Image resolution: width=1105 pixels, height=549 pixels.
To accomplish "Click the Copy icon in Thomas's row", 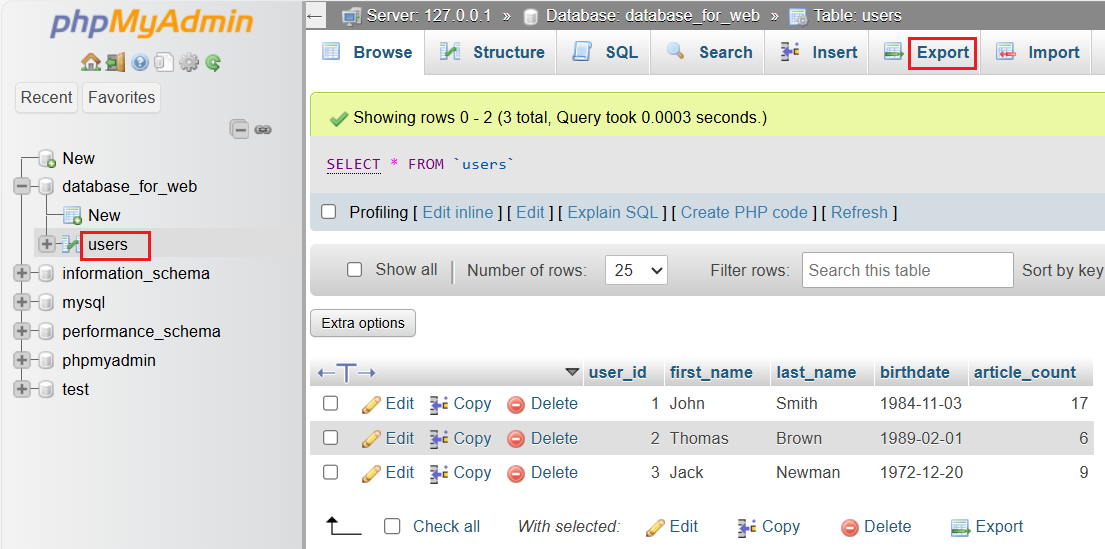I will point(440,438).
